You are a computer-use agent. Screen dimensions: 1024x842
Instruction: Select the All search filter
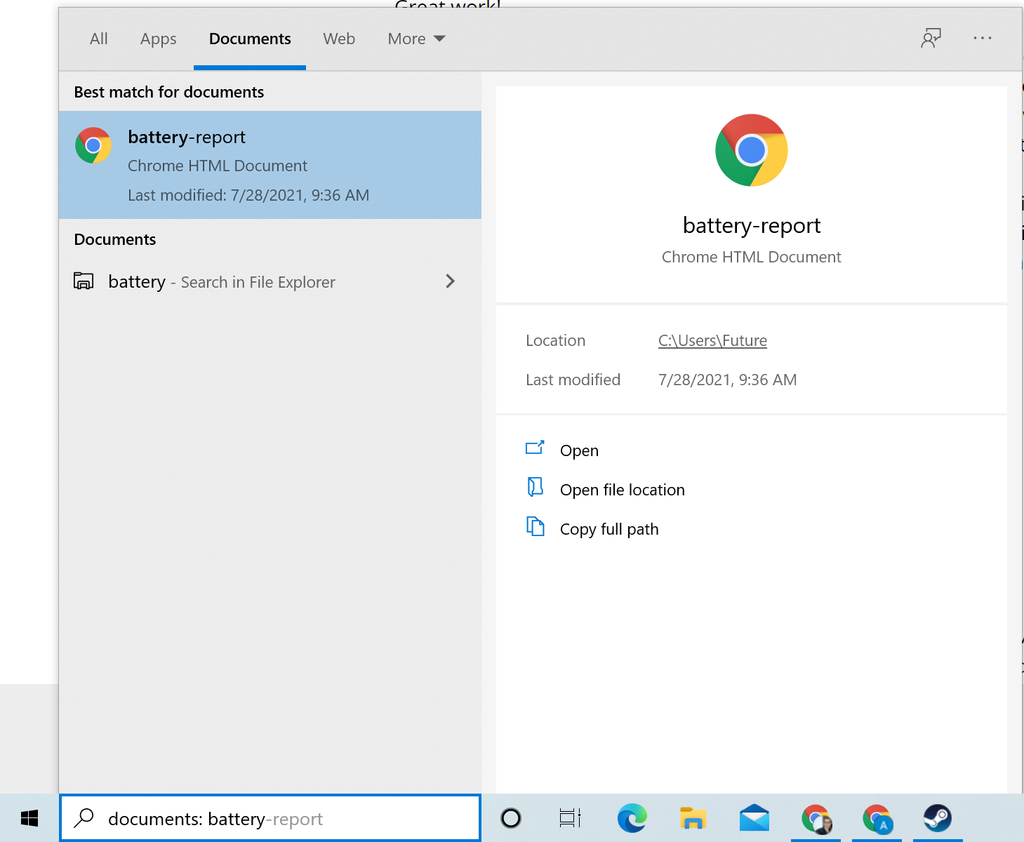click(98, 39)
